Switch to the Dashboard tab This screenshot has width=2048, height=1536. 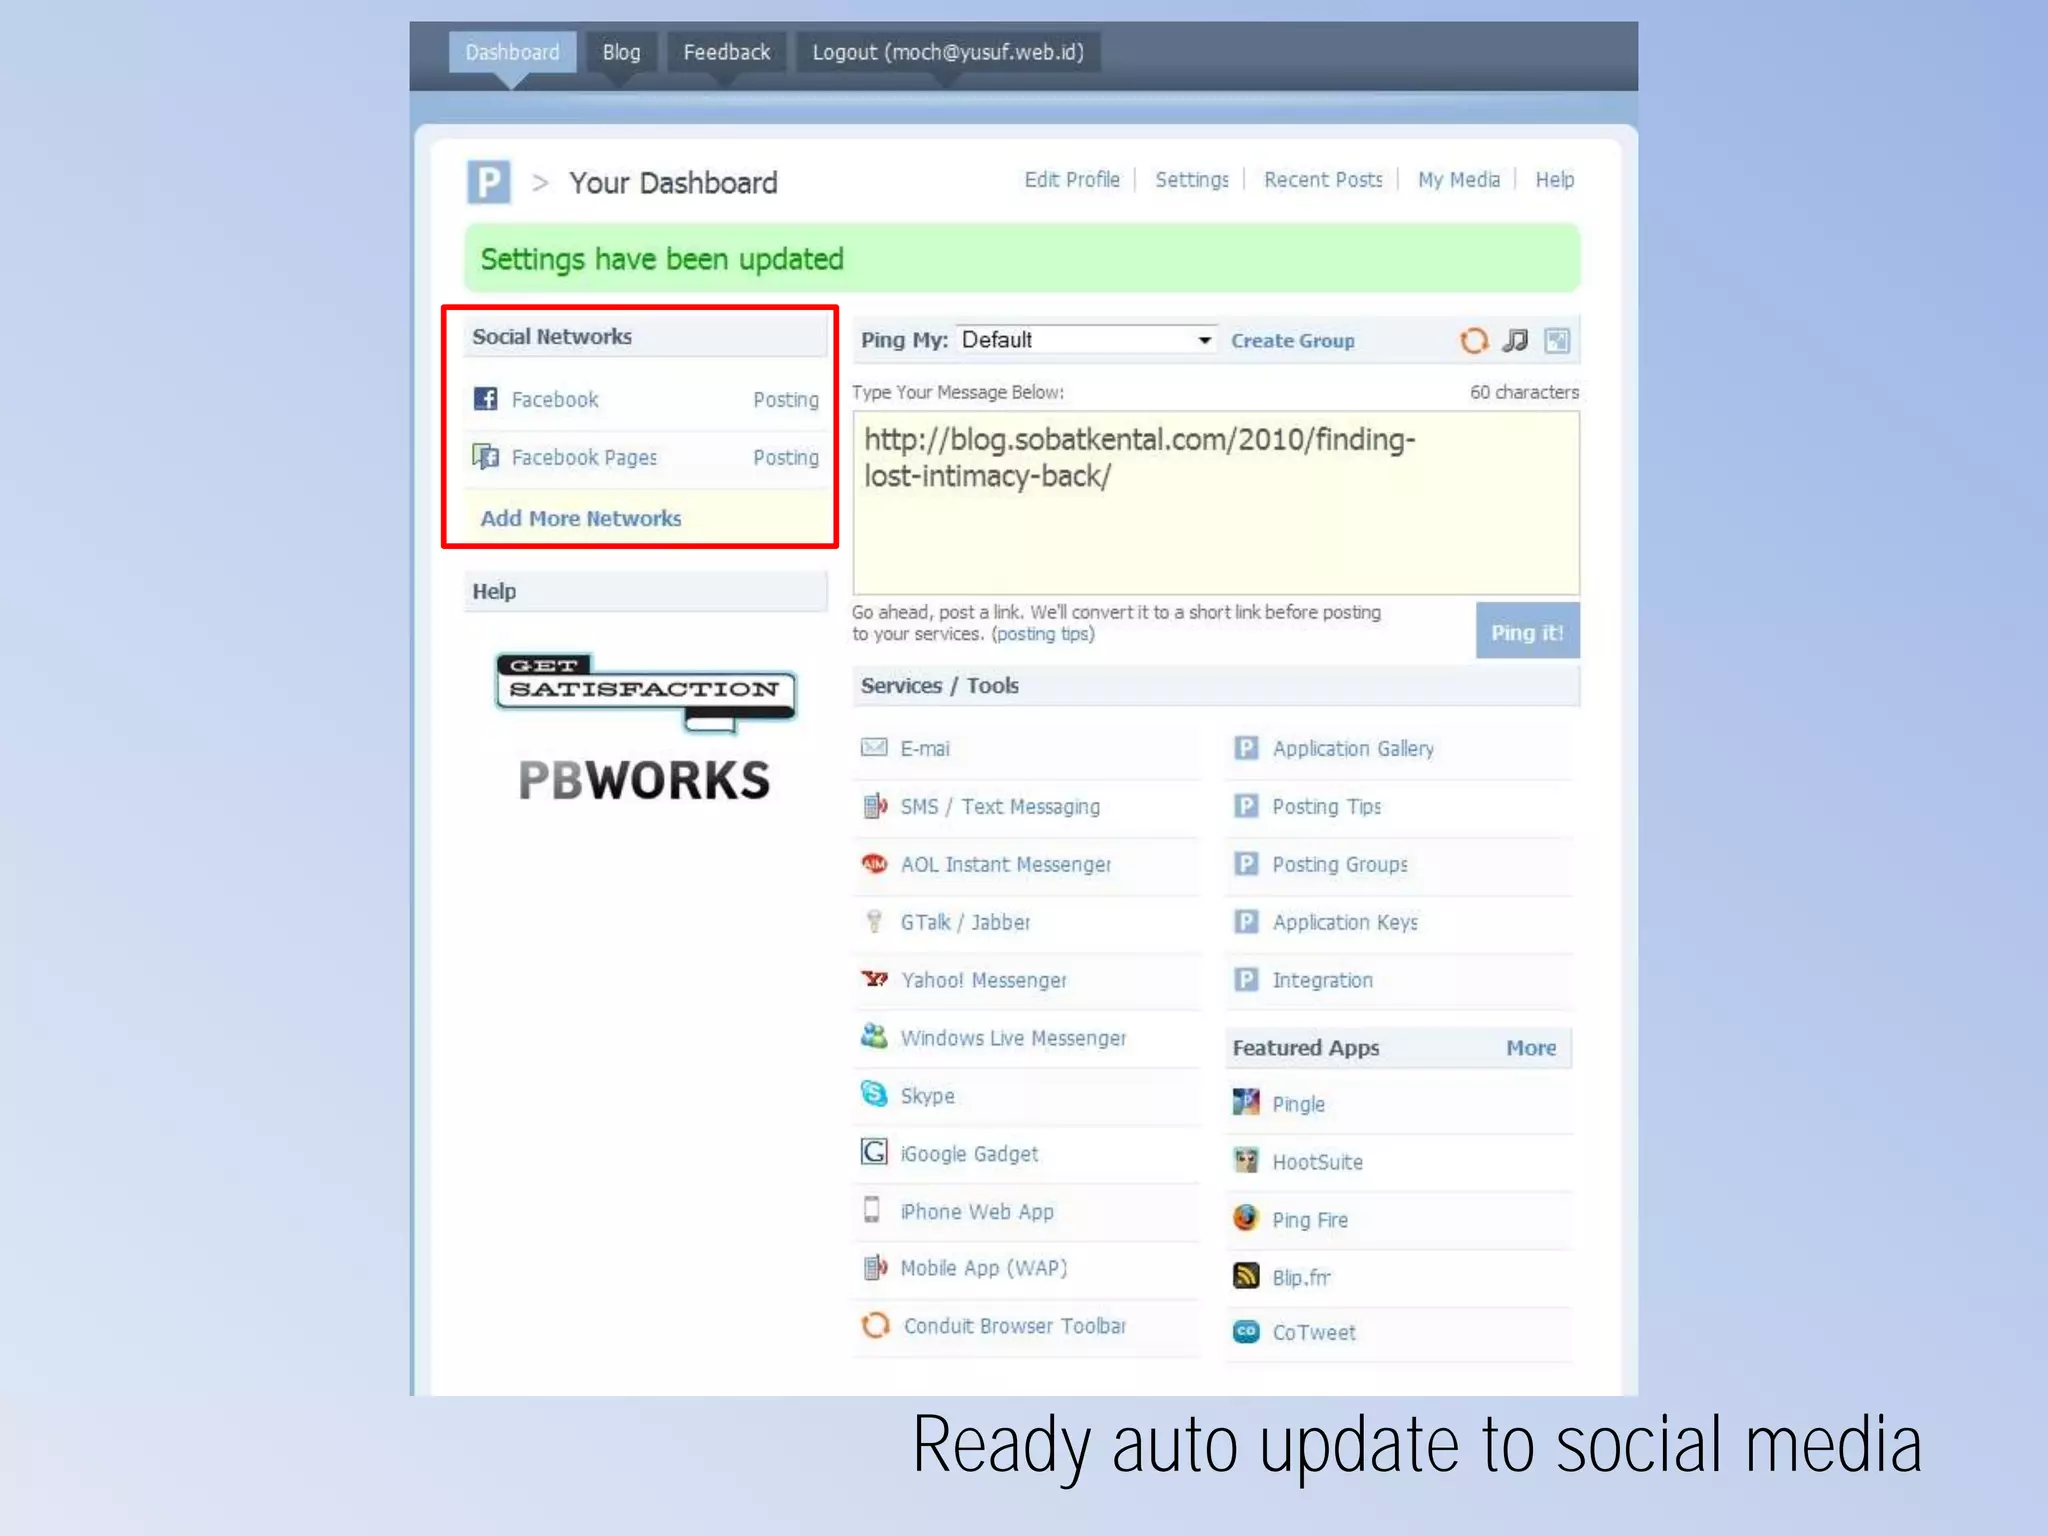pos(513,52)
